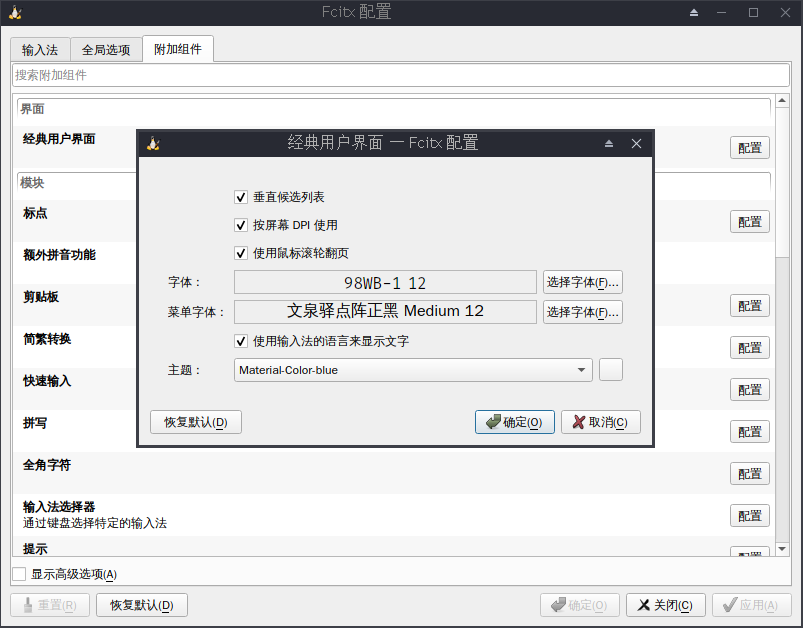Select the 经典用户界面 list entry
The image size is (803, 628).
(x=59, y=139)
